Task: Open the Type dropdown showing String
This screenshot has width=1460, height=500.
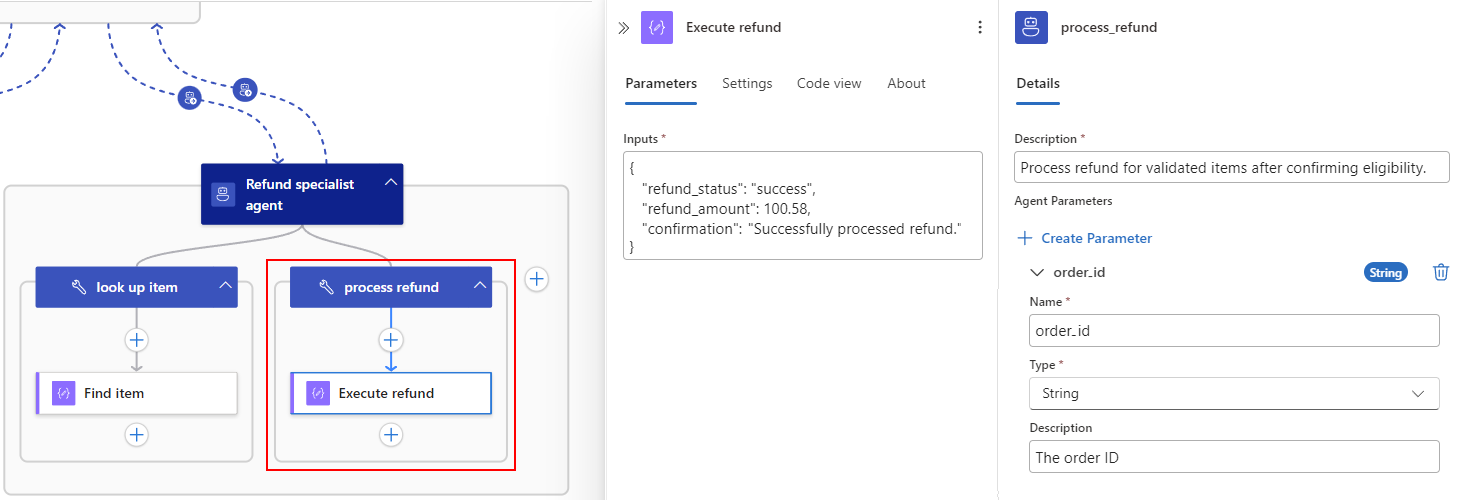Action: [x=1234, y=393]
